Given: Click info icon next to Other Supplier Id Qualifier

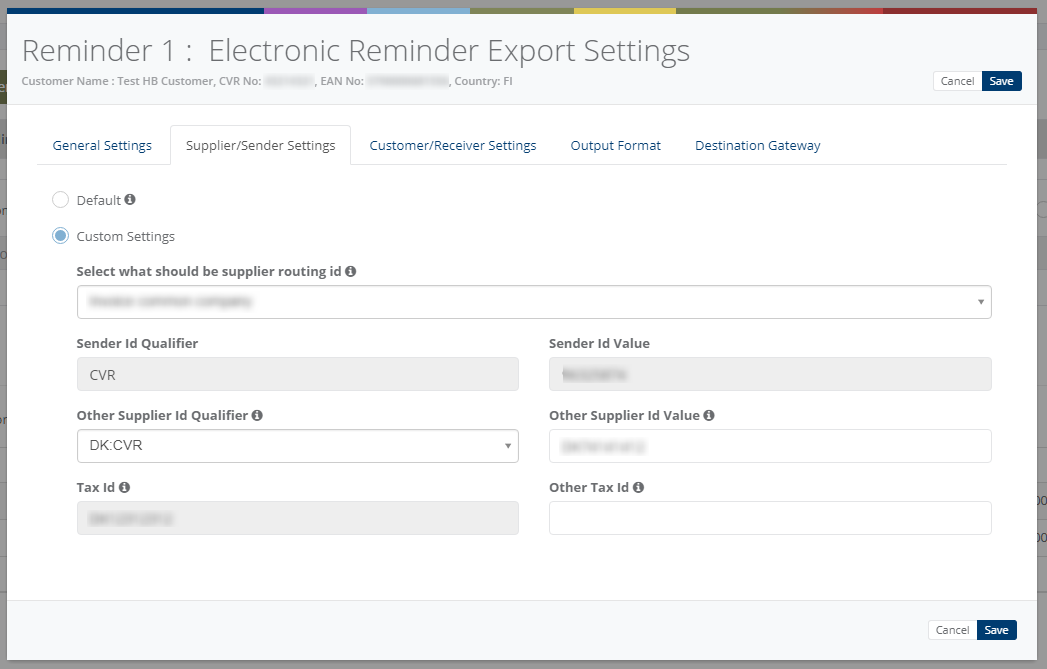Looking at the screenshot, I should point(257,415).
